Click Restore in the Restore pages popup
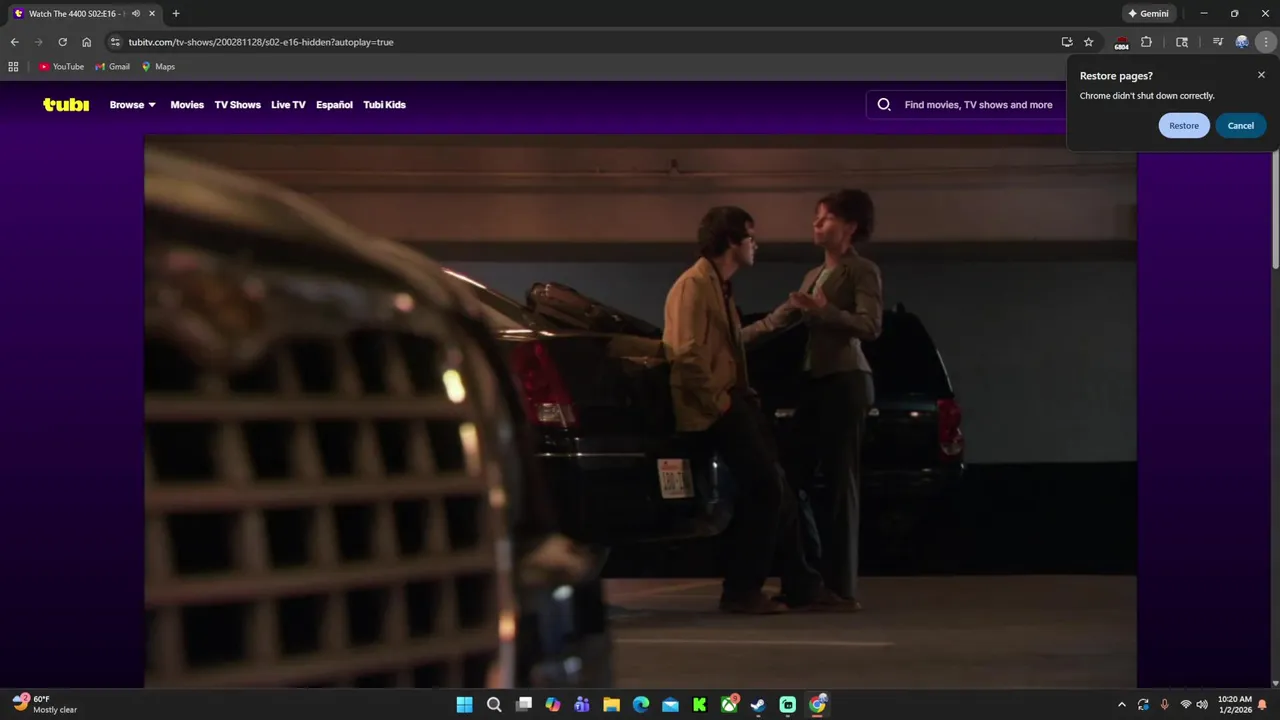The image size is (1280, 720). tap(1184, 126)
